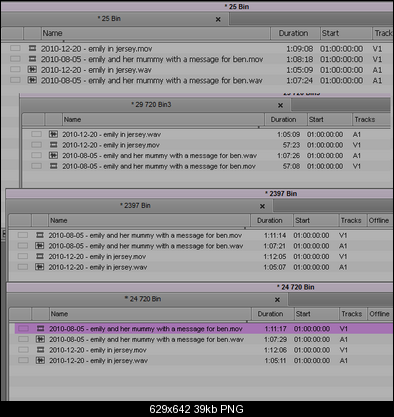Click duration 1:09:08 in 25 Bin
This screenshot has width=394, height=417.
(300, 49)
